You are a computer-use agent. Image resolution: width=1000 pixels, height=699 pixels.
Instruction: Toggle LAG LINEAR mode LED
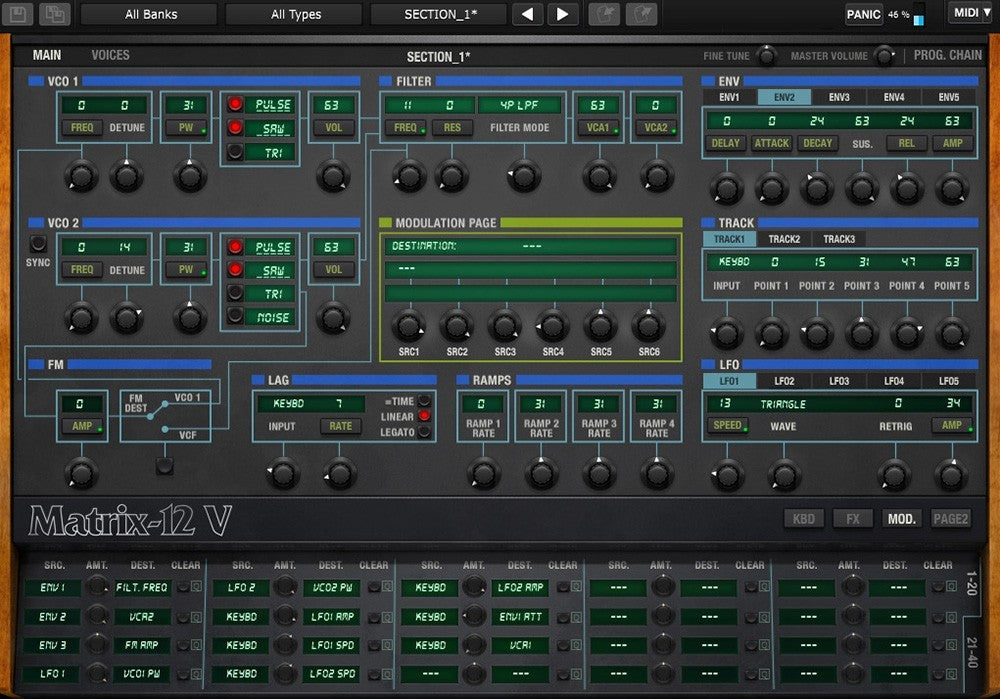(423, 416)
